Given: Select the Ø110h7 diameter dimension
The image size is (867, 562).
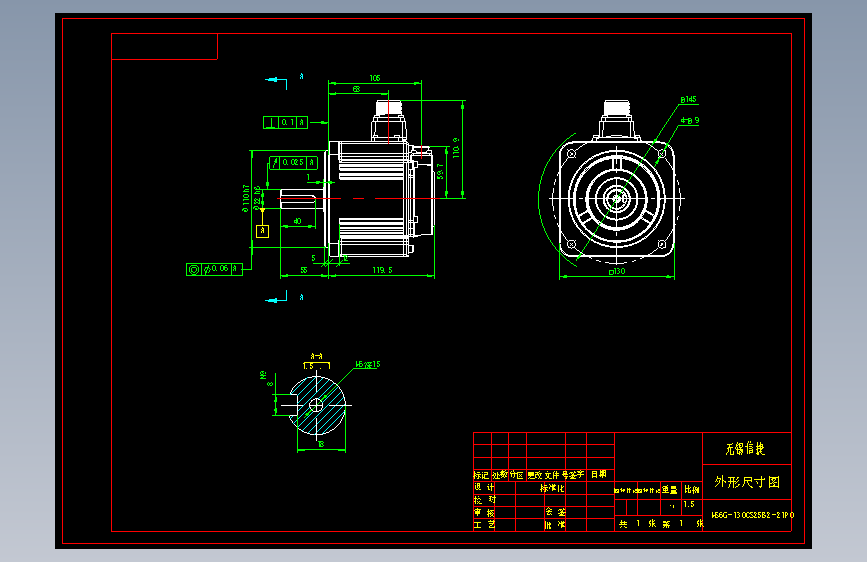Looking at the screenshot, I should pos(246,199).
